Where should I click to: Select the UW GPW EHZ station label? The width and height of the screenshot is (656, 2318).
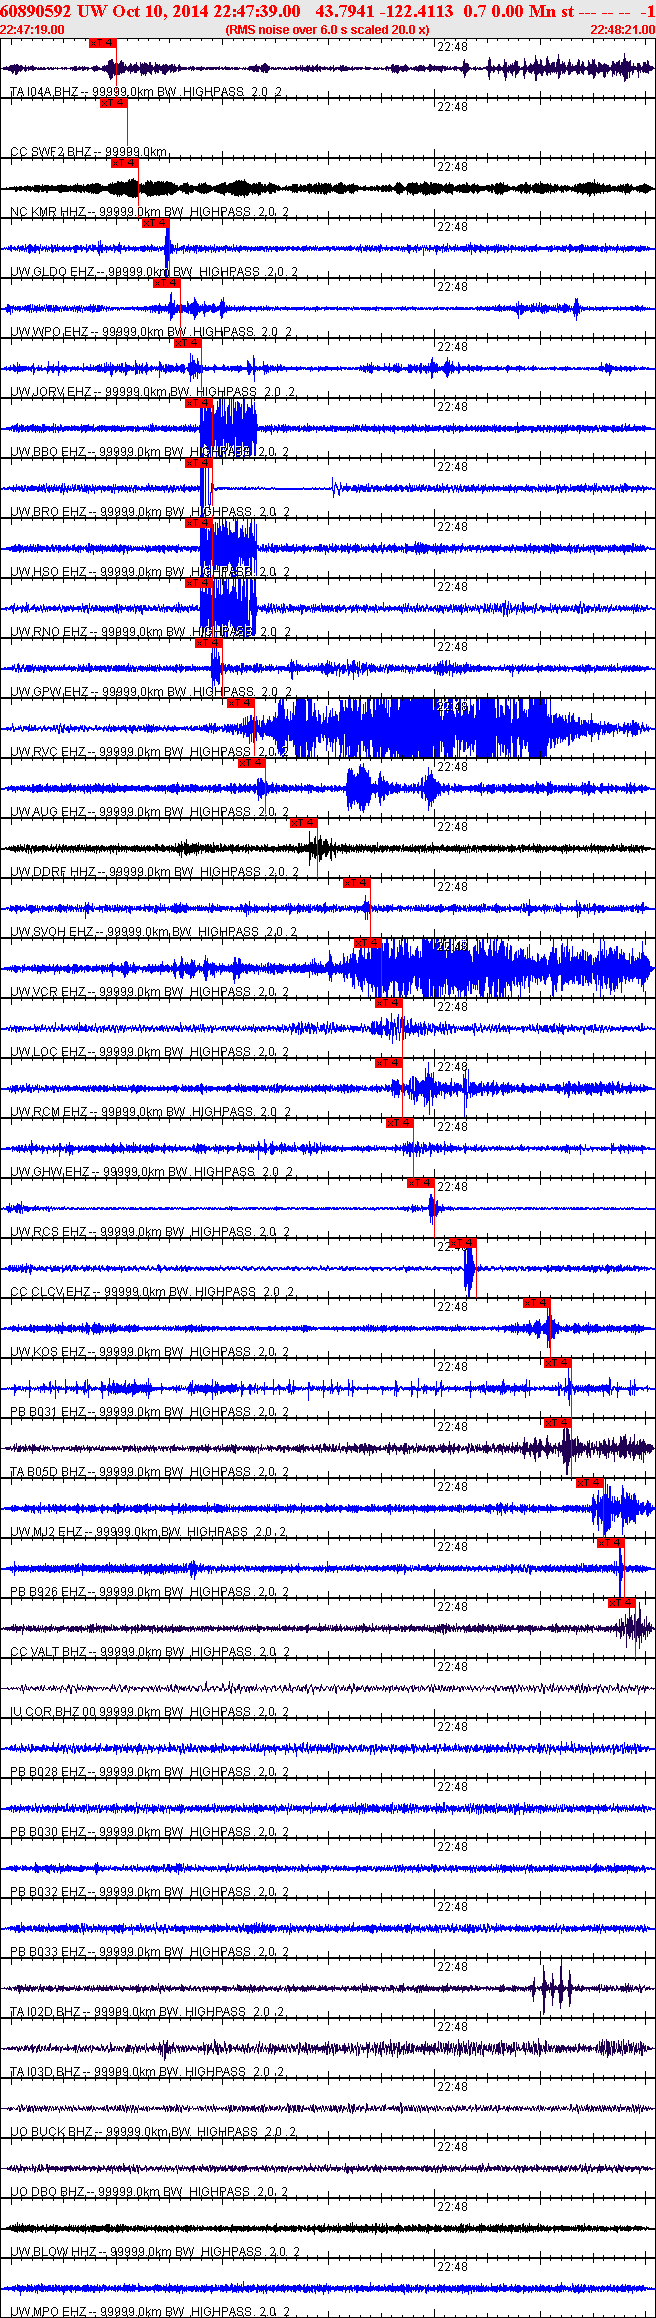pos(49,692)
